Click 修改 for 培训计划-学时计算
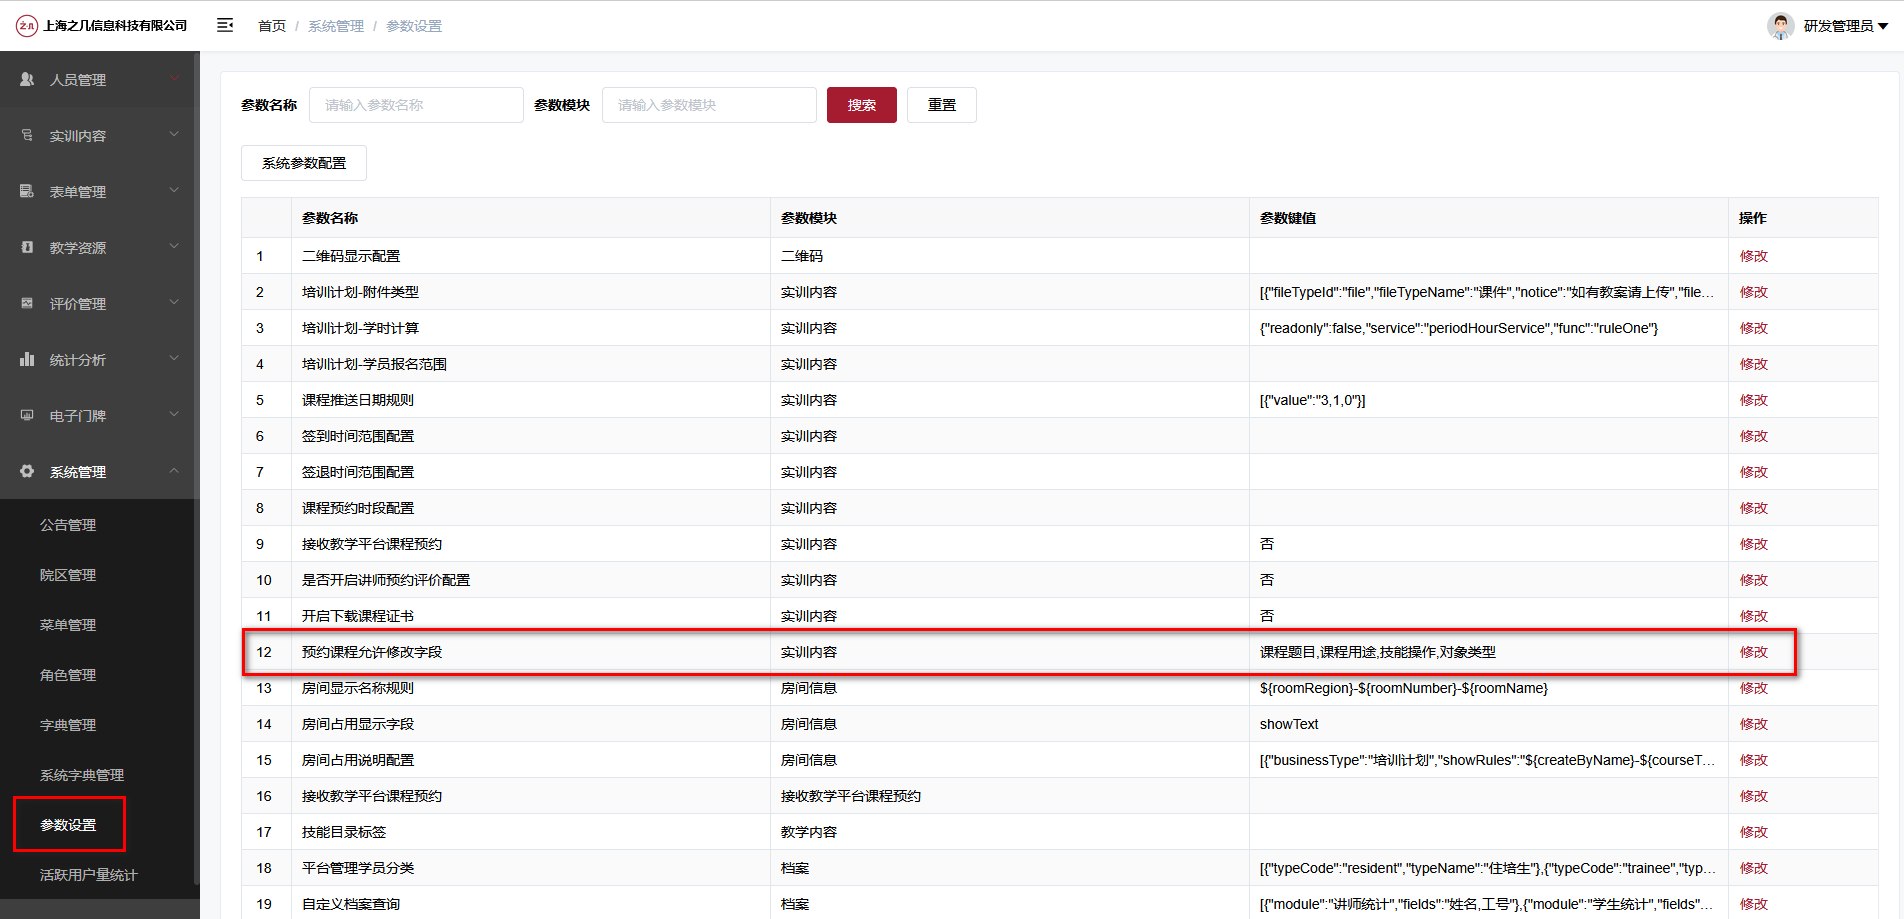Viewport: 1904px width, 919px height. coord(1753,328)
